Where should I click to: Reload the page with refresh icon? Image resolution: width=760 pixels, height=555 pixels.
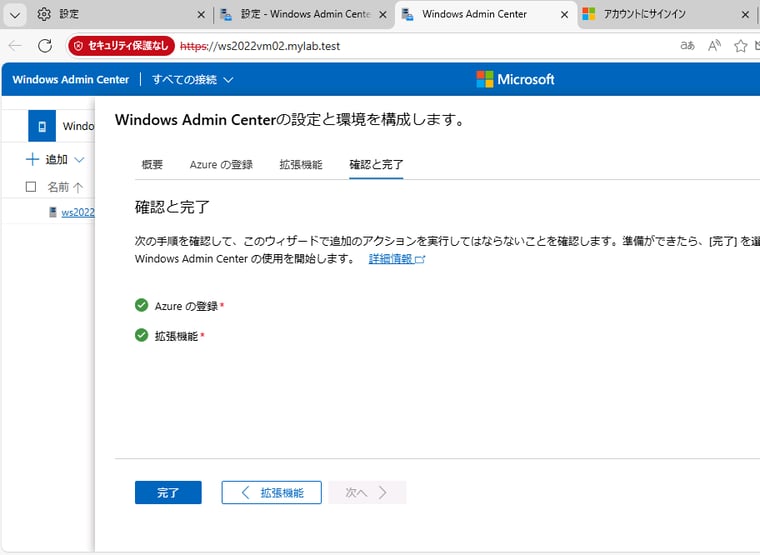pos(45,46)
